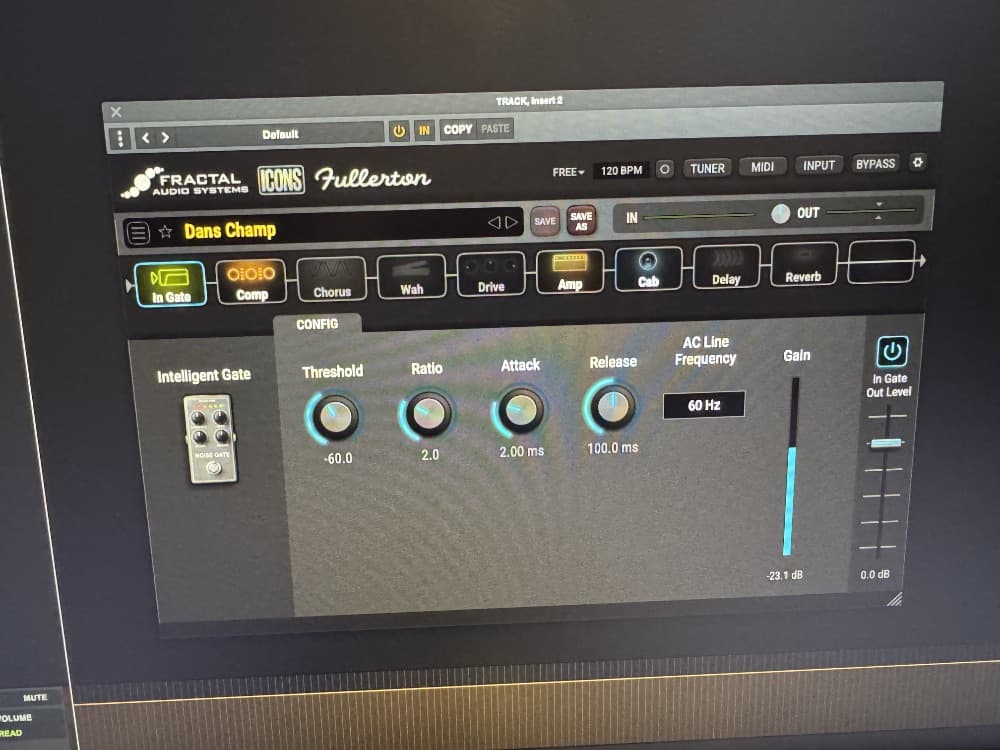This screenshot has height=750, width=1000.
Task: Open the FREE tempo mode dropdown
Action: click(568, 172)
